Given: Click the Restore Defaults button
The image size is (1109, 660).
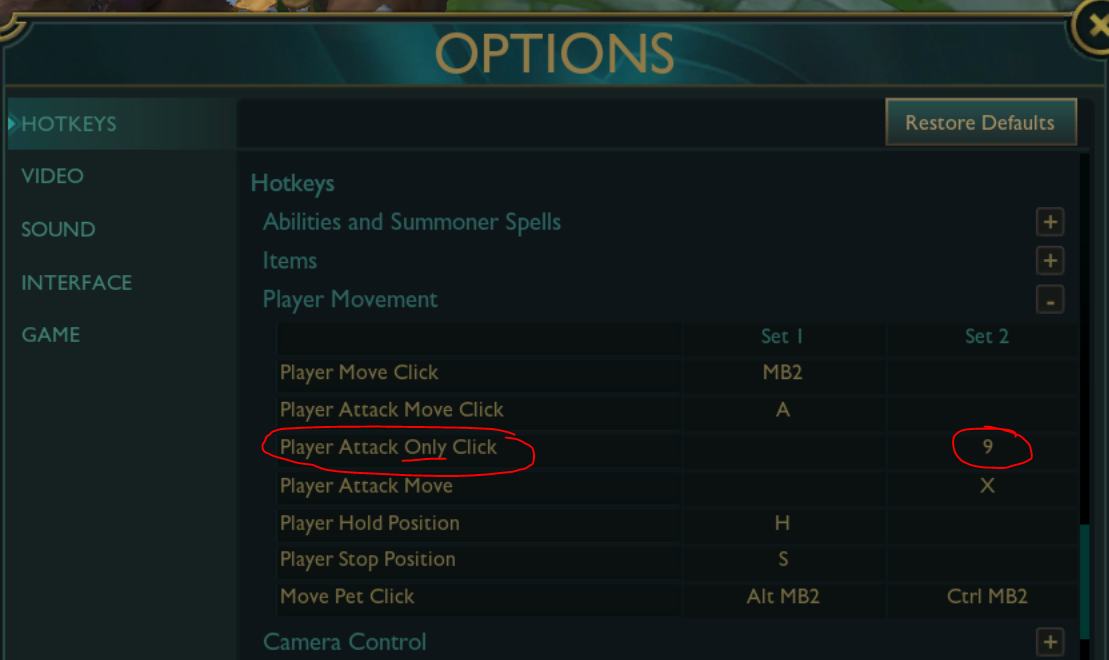Looking at the screenshot, I should click(980, 123).
